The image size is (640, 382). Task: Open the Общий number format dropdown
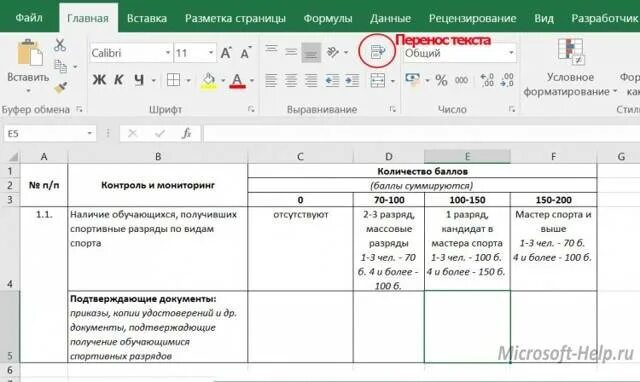pyautogui.click(x=511, y=53)
